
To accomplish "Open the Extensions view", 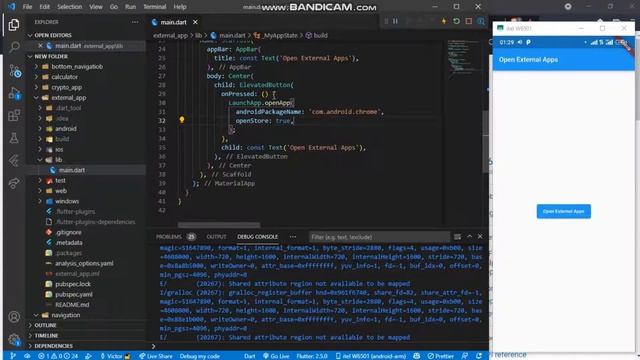I will click(14, 116).
